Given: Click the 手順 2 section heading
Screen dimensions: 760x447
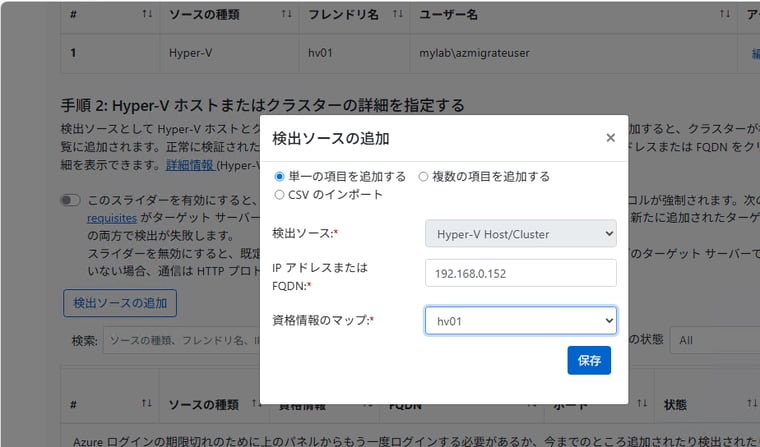Looking at the screenshot, I should point(262,105).
